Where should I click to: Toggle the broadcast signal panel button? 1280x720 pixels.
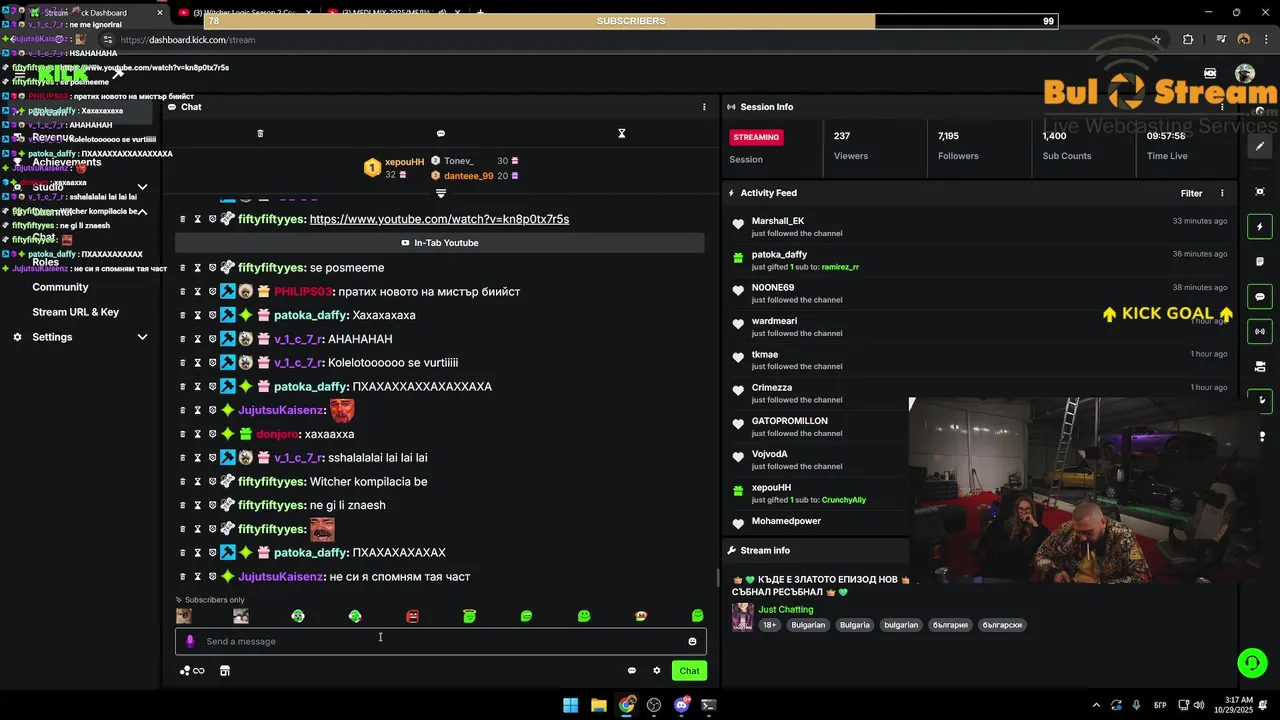pos(1260,331)
